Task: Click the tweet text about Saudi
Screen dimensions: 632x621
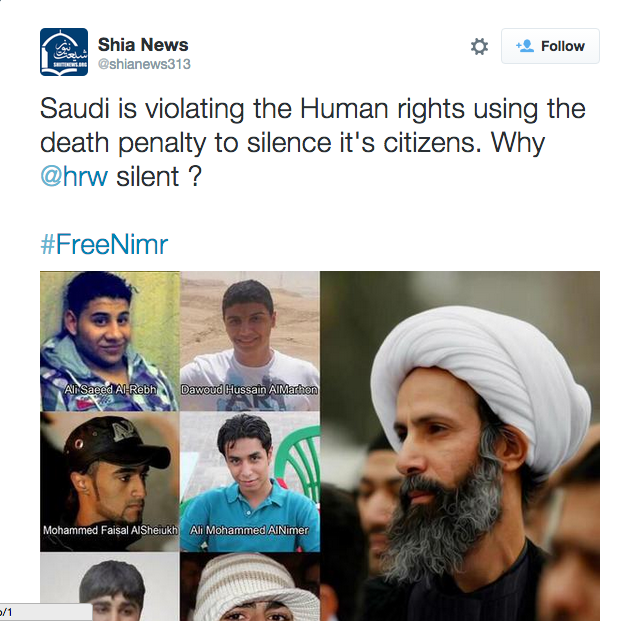Action: point(313,142)
